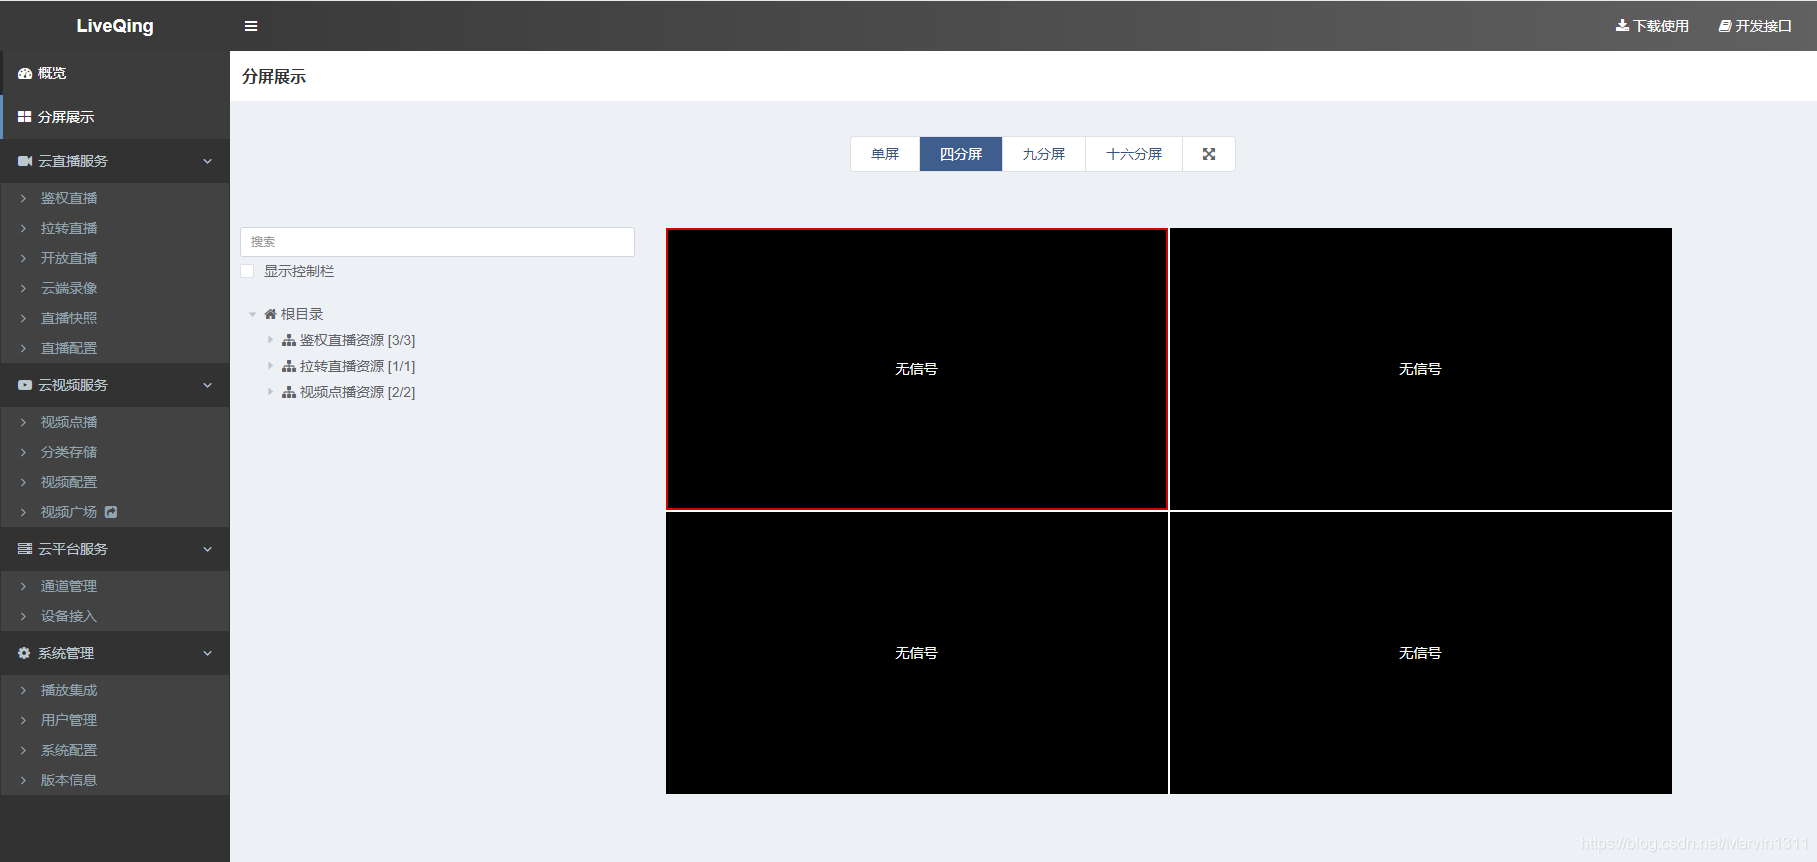
Task: Click the server icon beside 云平台服务
Action: (25, 549)
